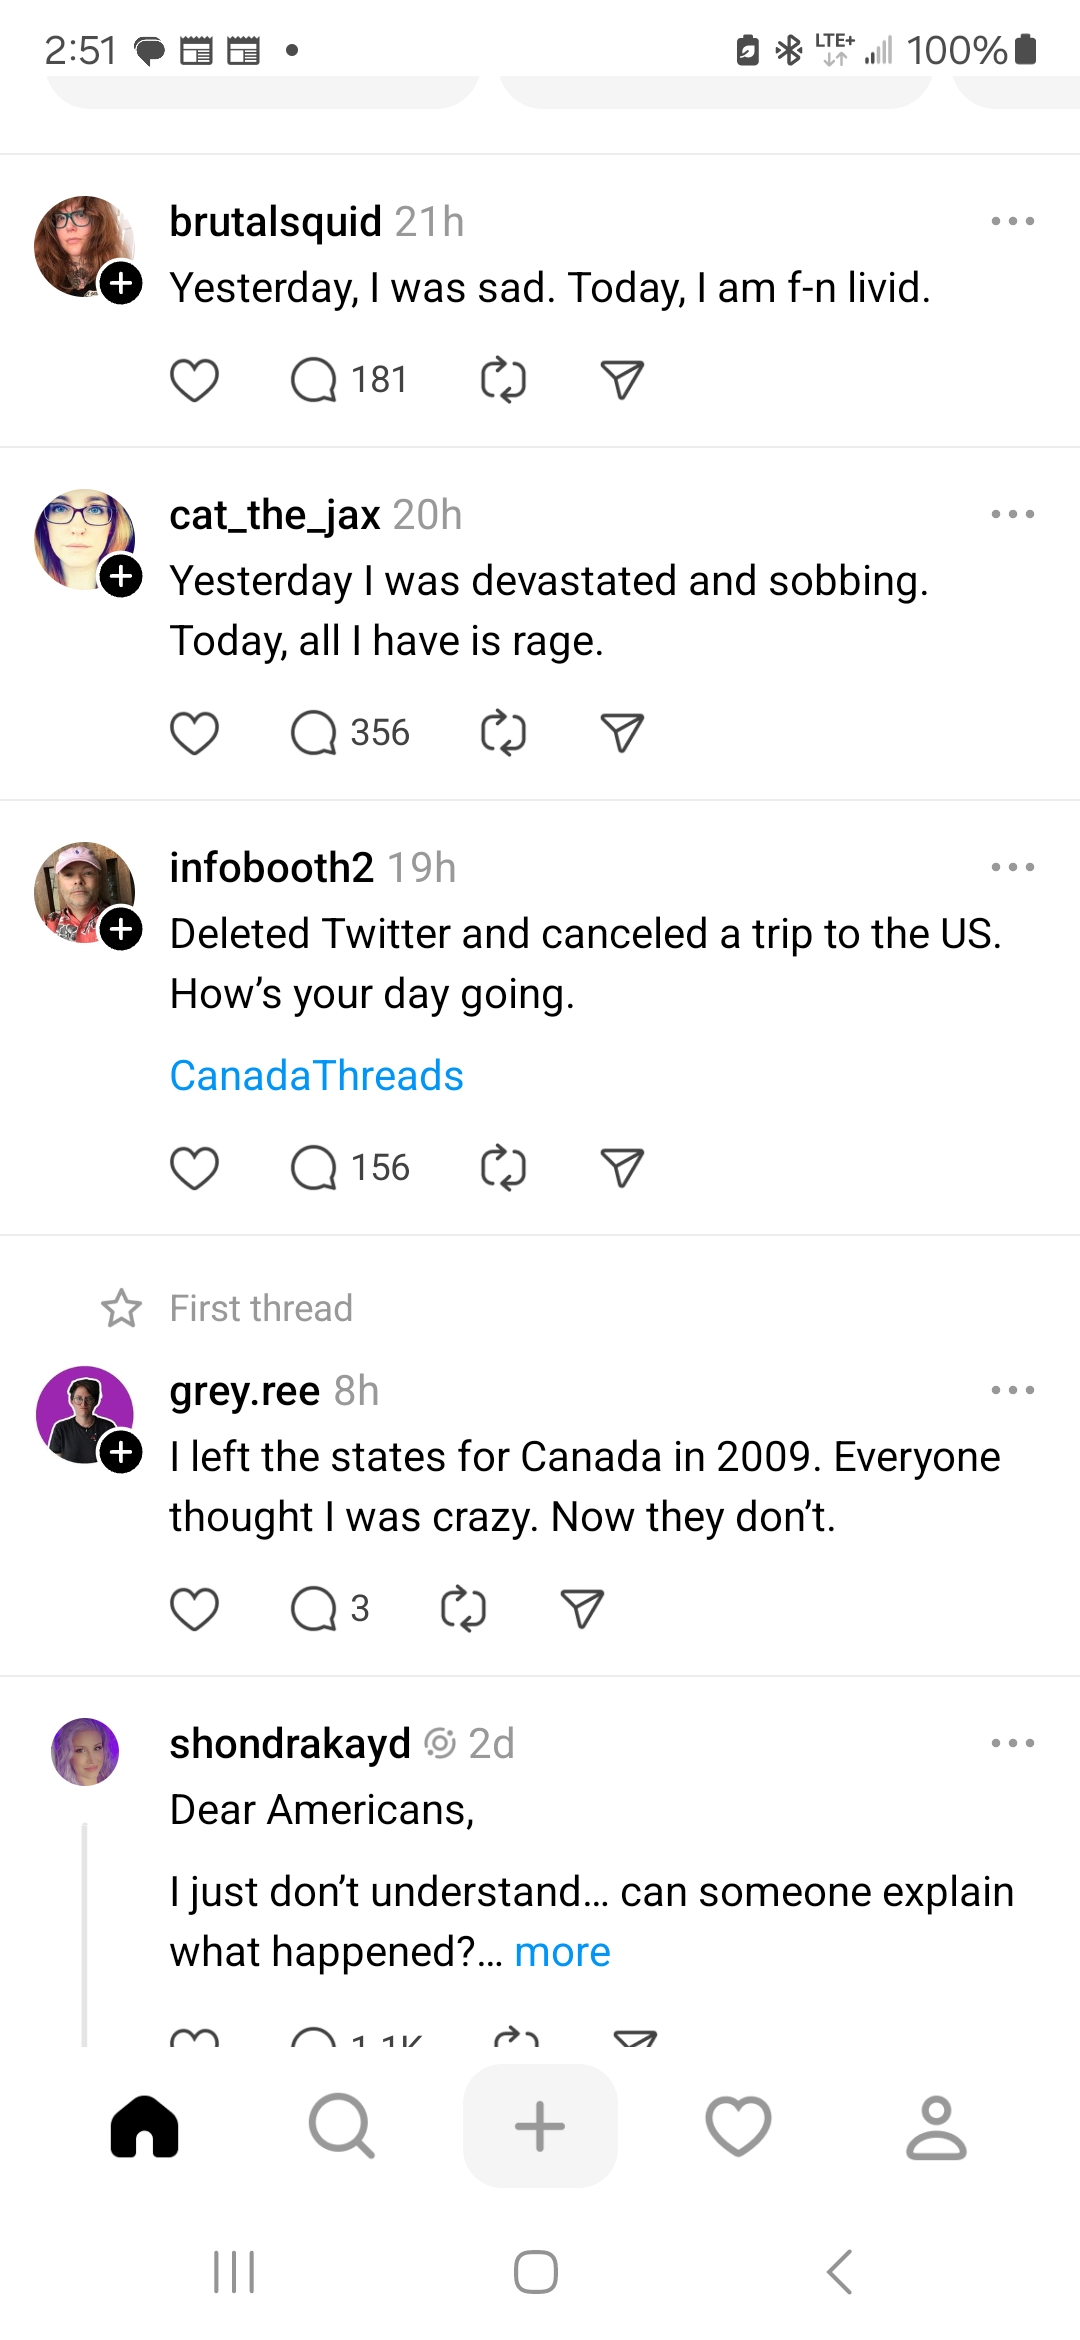This screenshot has width=1080, height=2340.
Task: Like brutalsquid's post with the heart icon
Action: click(x=194, y=380)
